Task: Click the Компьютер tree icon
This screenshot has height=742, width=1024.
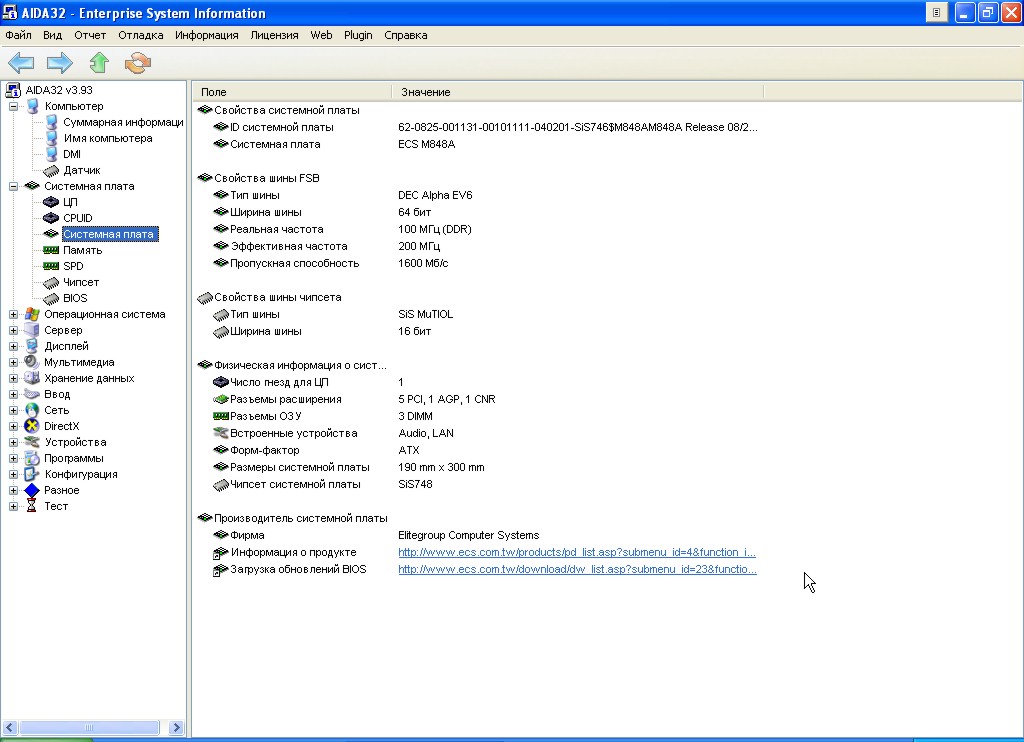Action: click(32, 106)
